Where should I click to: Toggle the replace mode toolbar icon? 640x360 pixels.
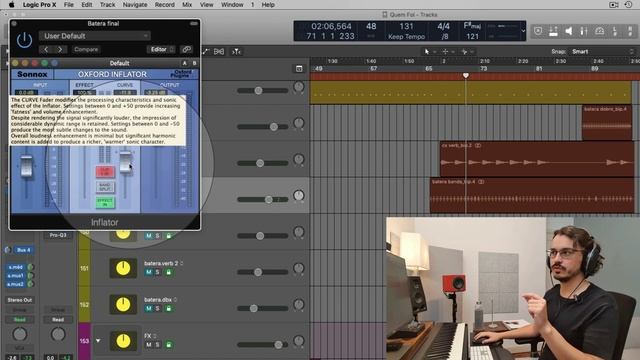538,31
